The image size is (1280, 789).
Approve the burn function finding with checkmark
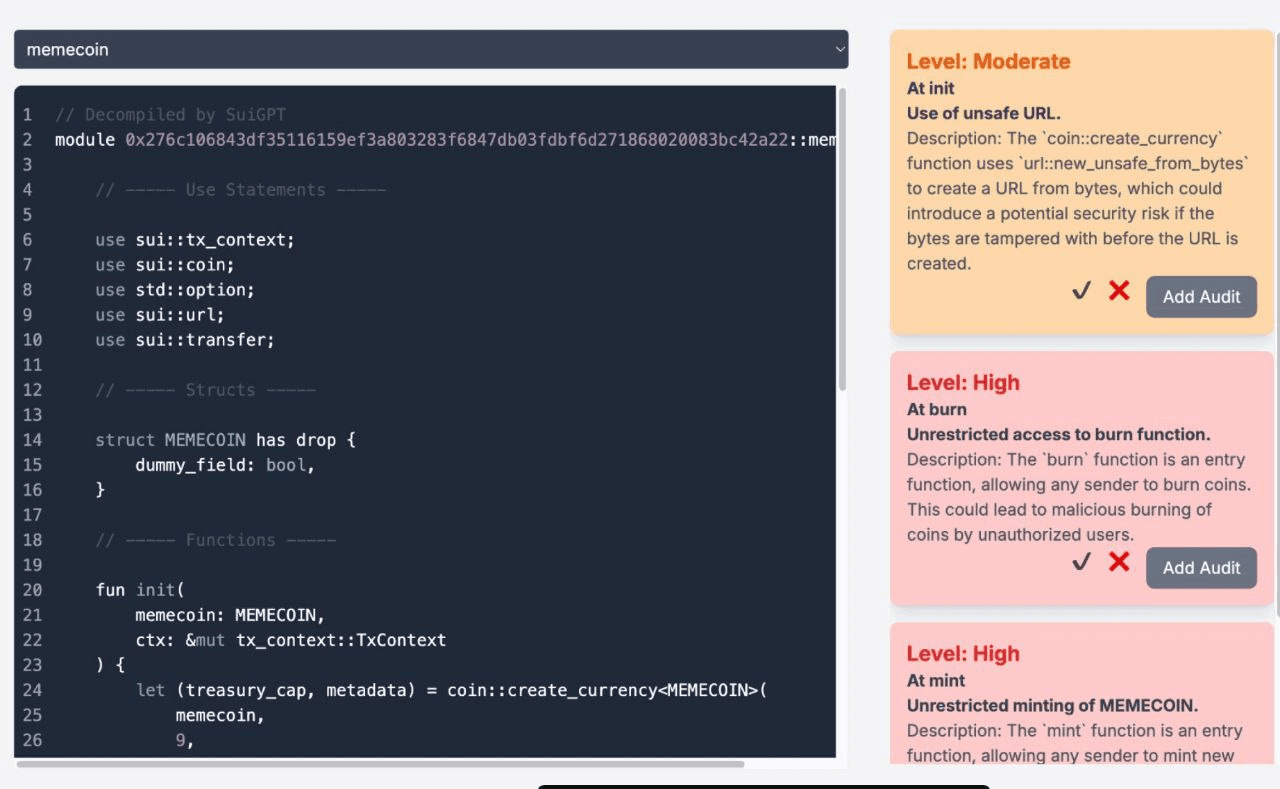click(x=1081, y=562)
